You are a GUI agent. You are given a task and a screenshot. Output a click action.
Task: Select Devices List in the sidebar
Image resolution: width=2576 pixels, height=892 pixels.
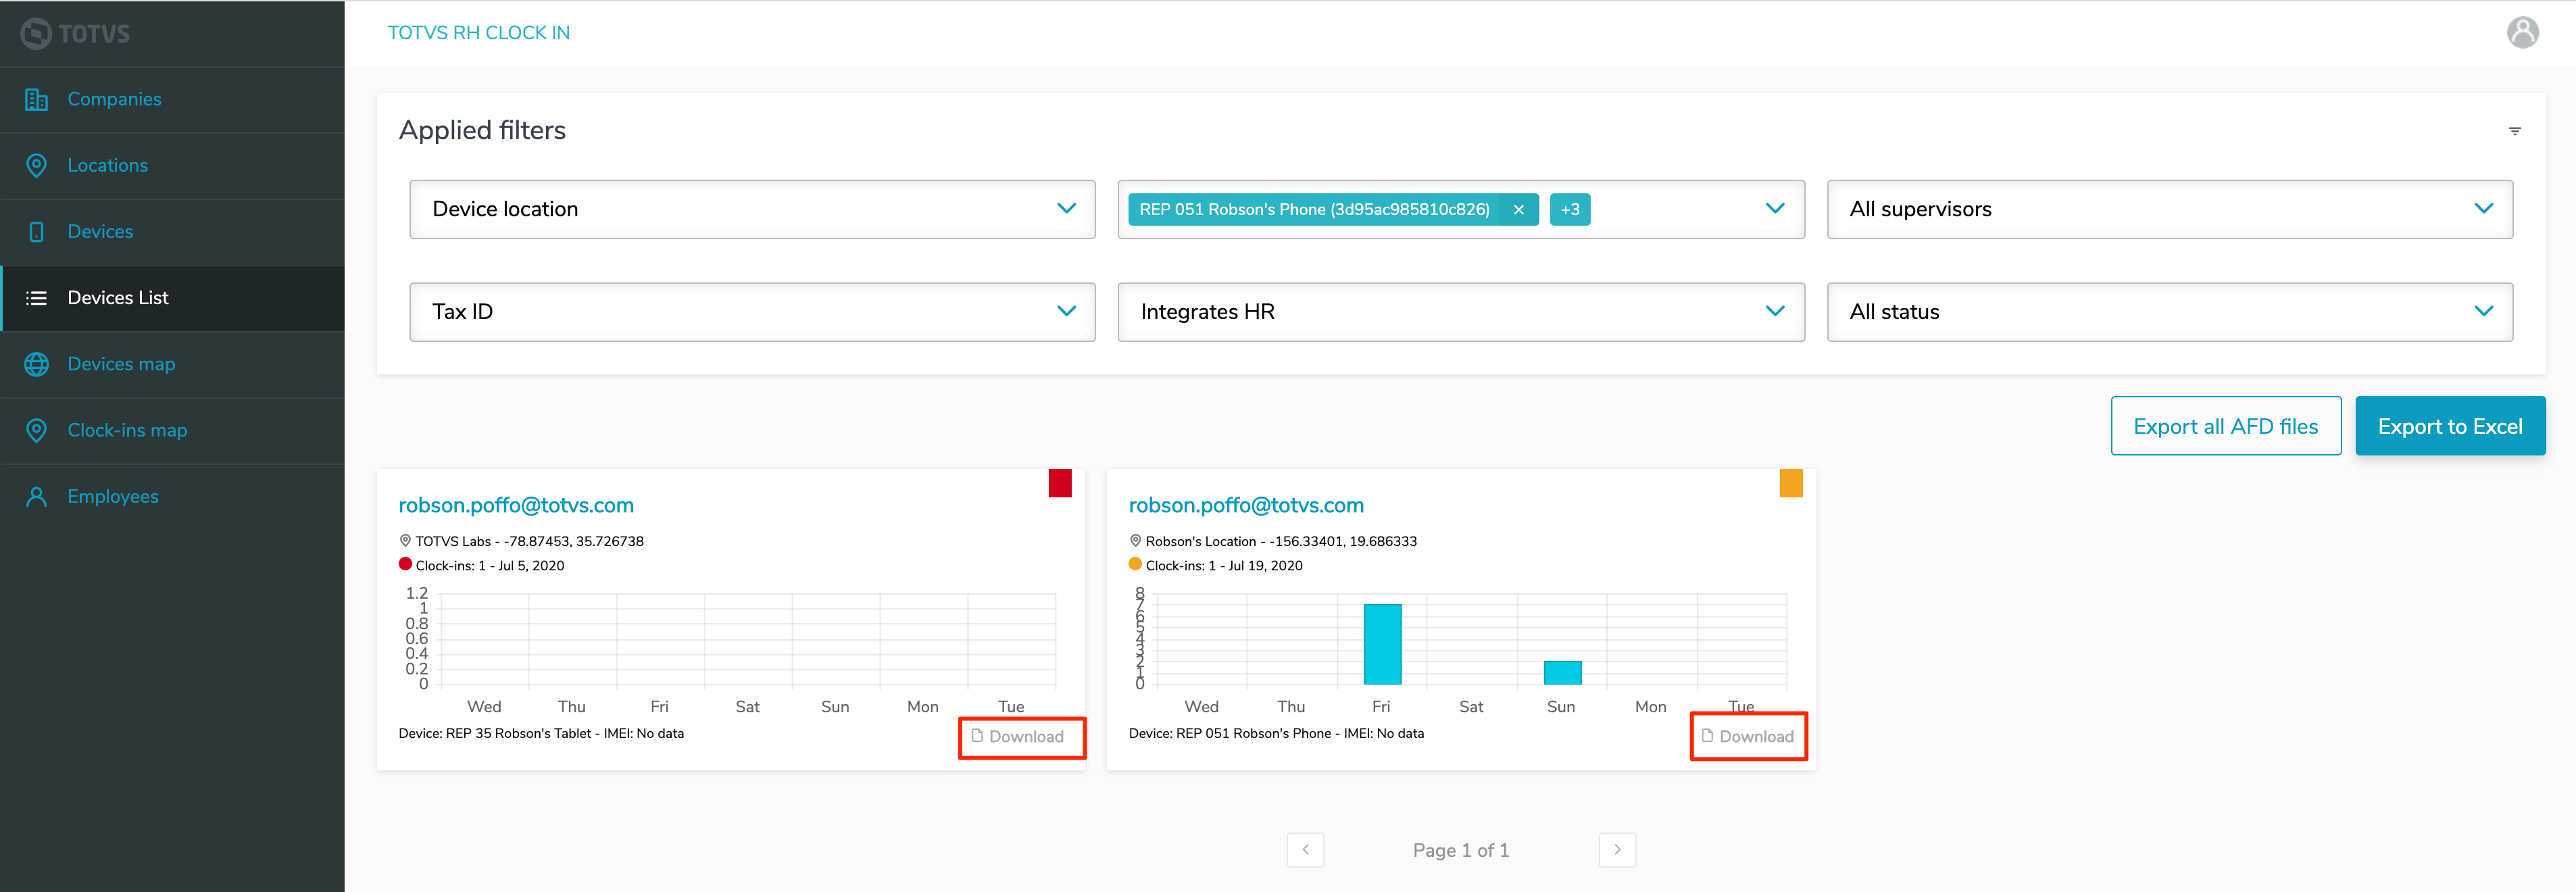point(118,297)
